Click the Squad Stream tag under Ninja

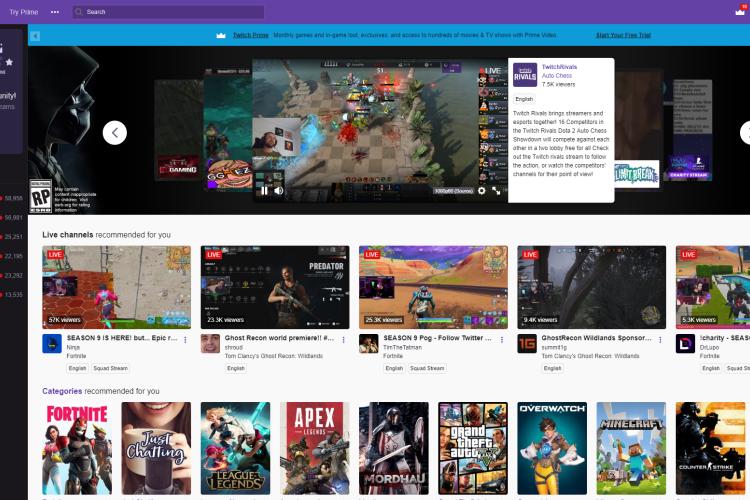(x=110, y=368)
